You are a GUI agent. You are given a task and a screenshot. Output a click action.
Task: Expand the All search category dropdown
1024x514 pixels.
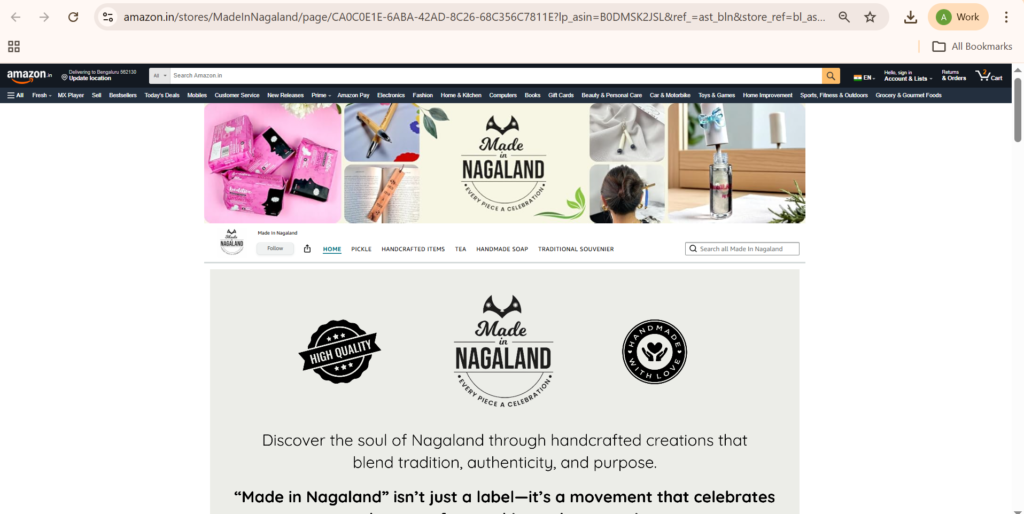tap(160, 76)
